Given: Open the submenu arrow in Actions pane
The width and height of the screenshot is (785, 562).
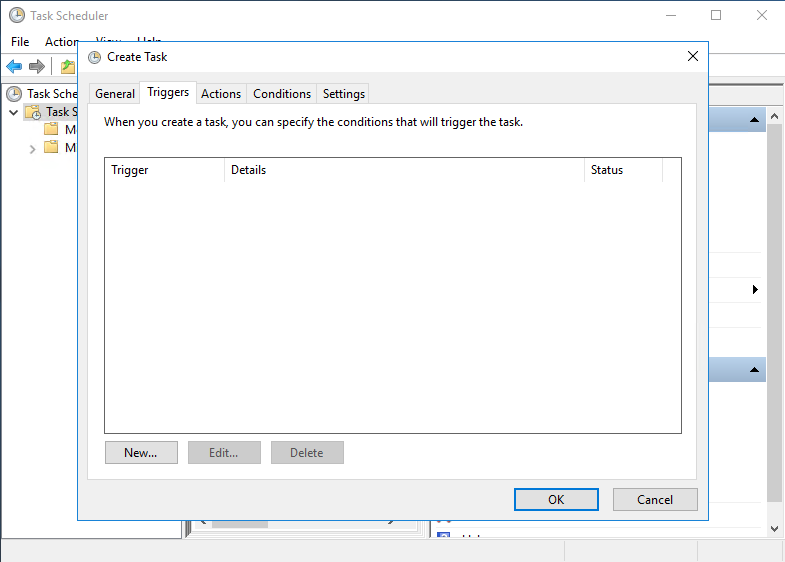Looking at the screenshot, I should [x=755, y=289].
